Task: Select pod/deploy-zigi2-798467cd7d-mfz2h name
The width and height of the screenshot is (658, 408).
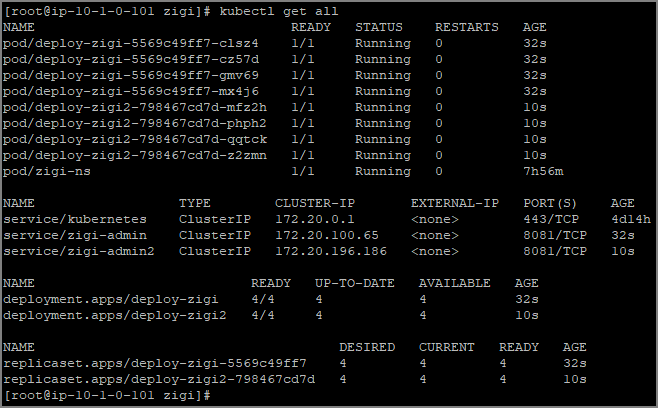Action: click(135, 107)
